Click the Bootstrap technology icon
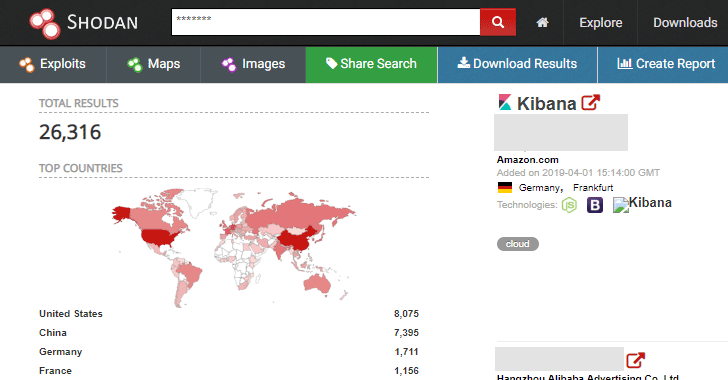Screen dimensions: 728x380 (x=595, y=205)
